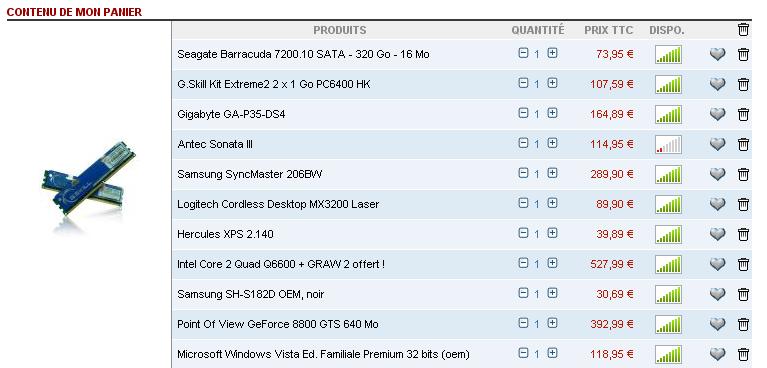Decrease quantity of G.Skill Kit Extreme2
This screenshot has height=368, width=767.
523,83
